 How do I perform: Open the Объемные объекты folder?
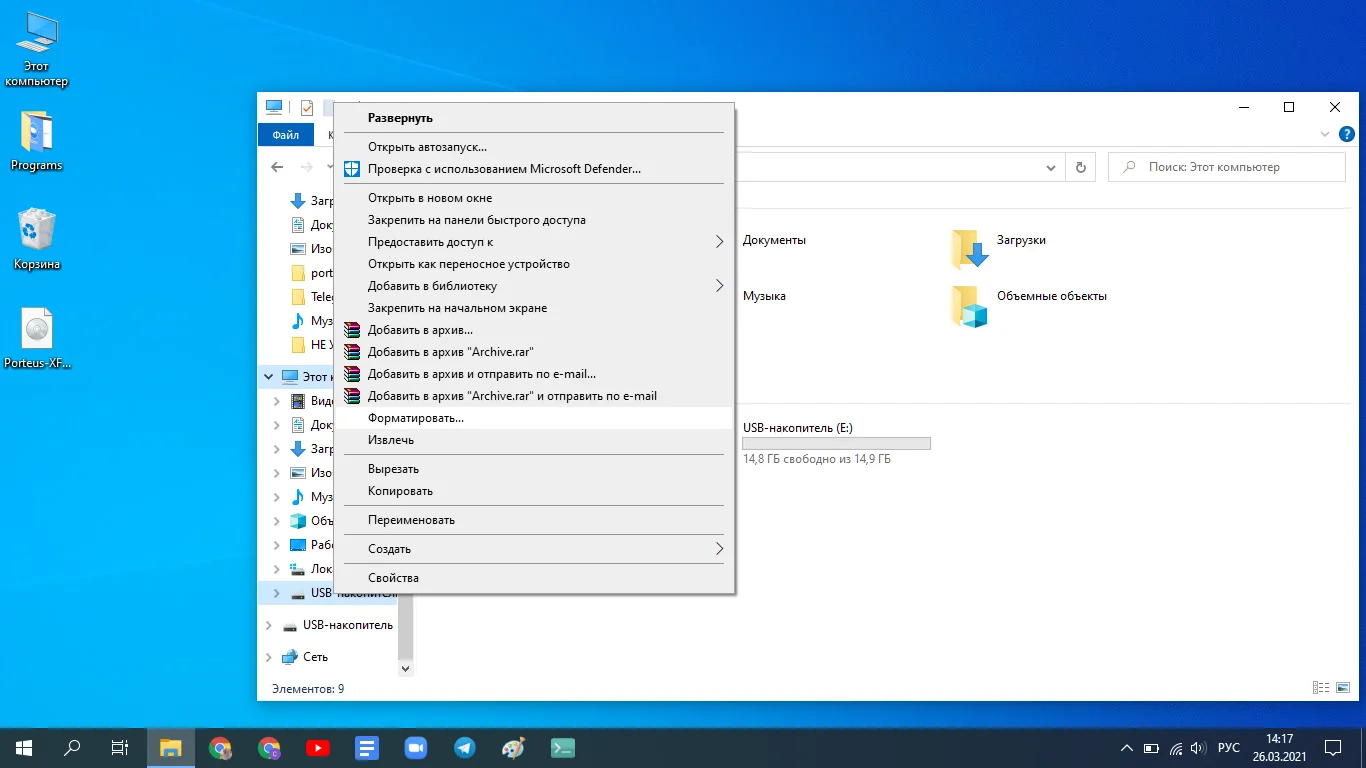click(969, 306)
